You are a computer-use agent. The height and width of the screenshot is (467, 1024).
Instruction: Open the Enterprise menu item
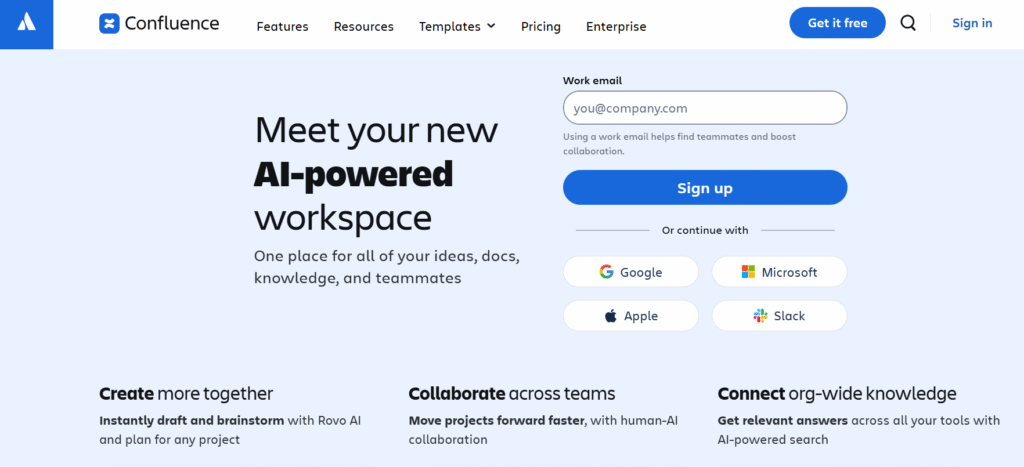pos(616,27)
